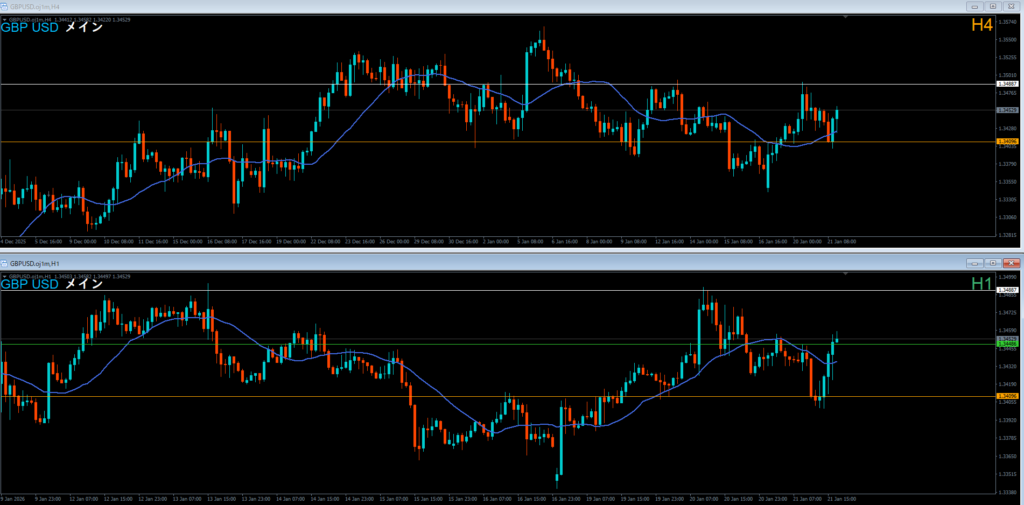Click the chart shift triangle in H4 chart

[846, 17]
